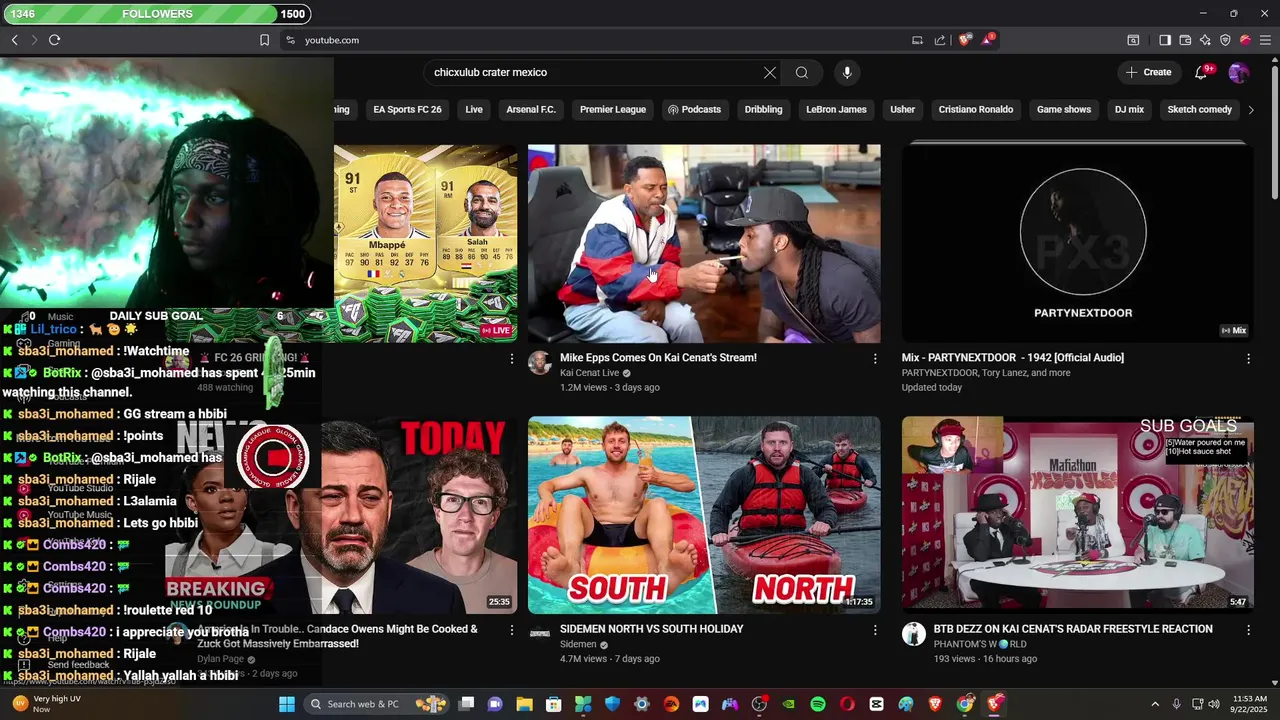The width and height of the screenshot is (1280, 720).
Task: Select the Live category chip
Action: pyautogui.click(x=474, y=109)
